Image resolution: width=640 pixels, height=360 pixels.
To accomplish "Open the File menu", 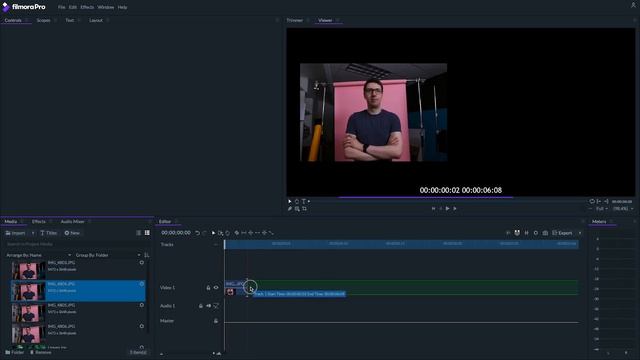I will (x=61, y=7).
